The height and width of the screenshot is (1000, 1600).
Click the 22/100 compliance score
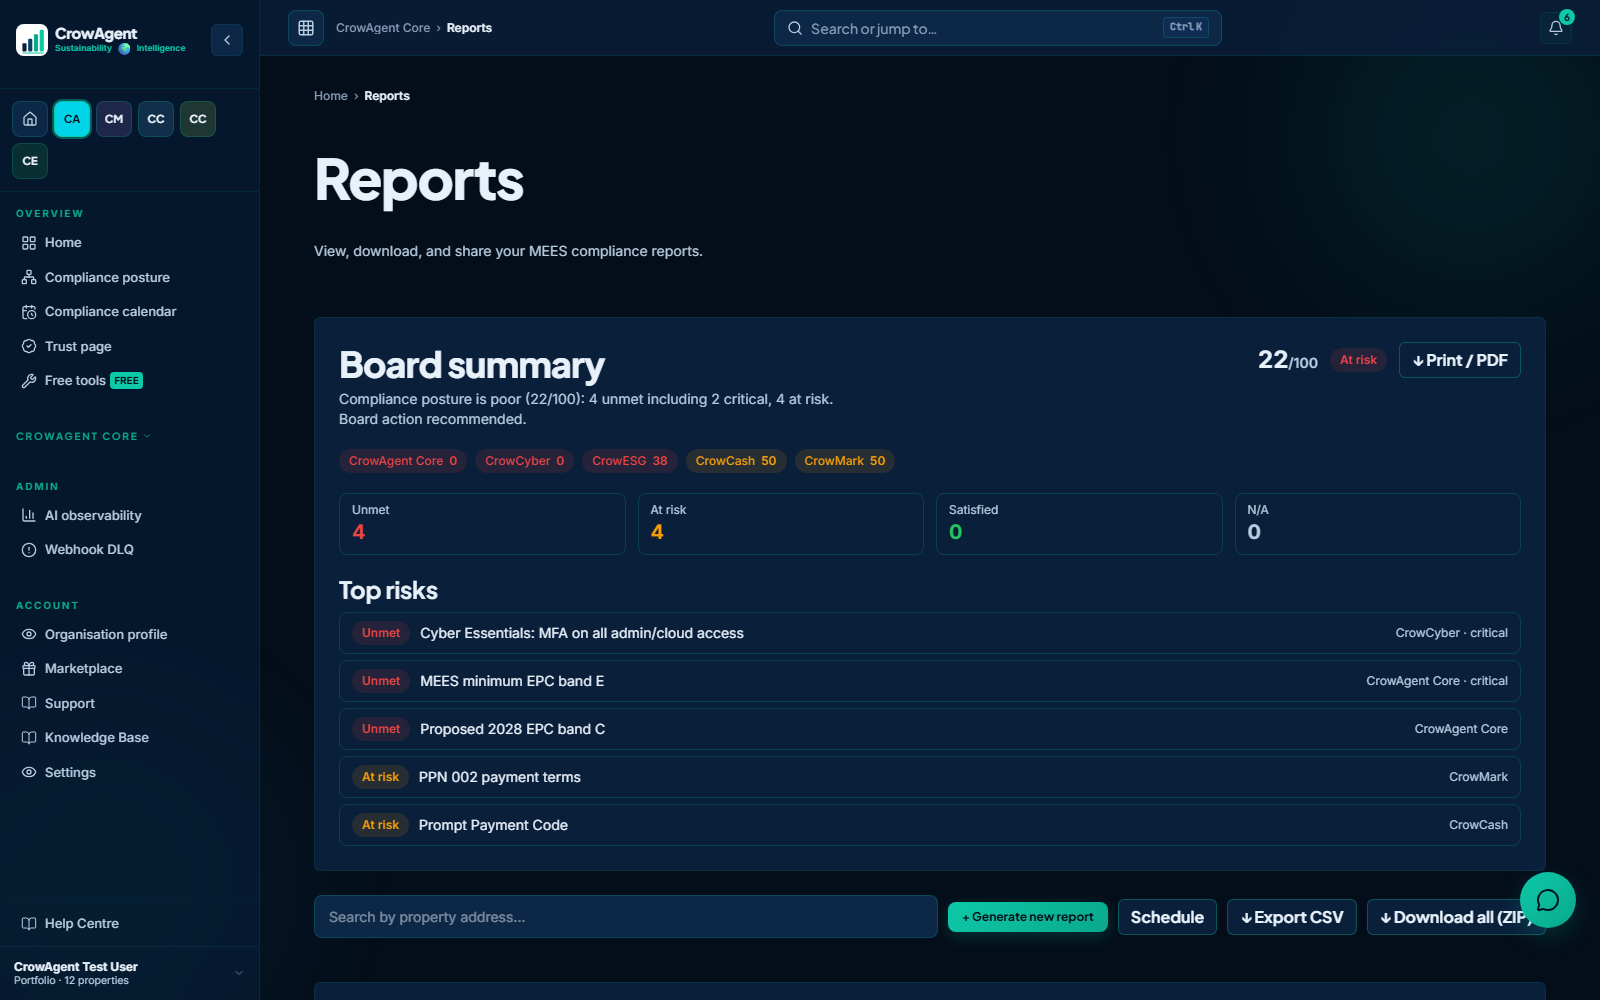(x=1288, y=360)
